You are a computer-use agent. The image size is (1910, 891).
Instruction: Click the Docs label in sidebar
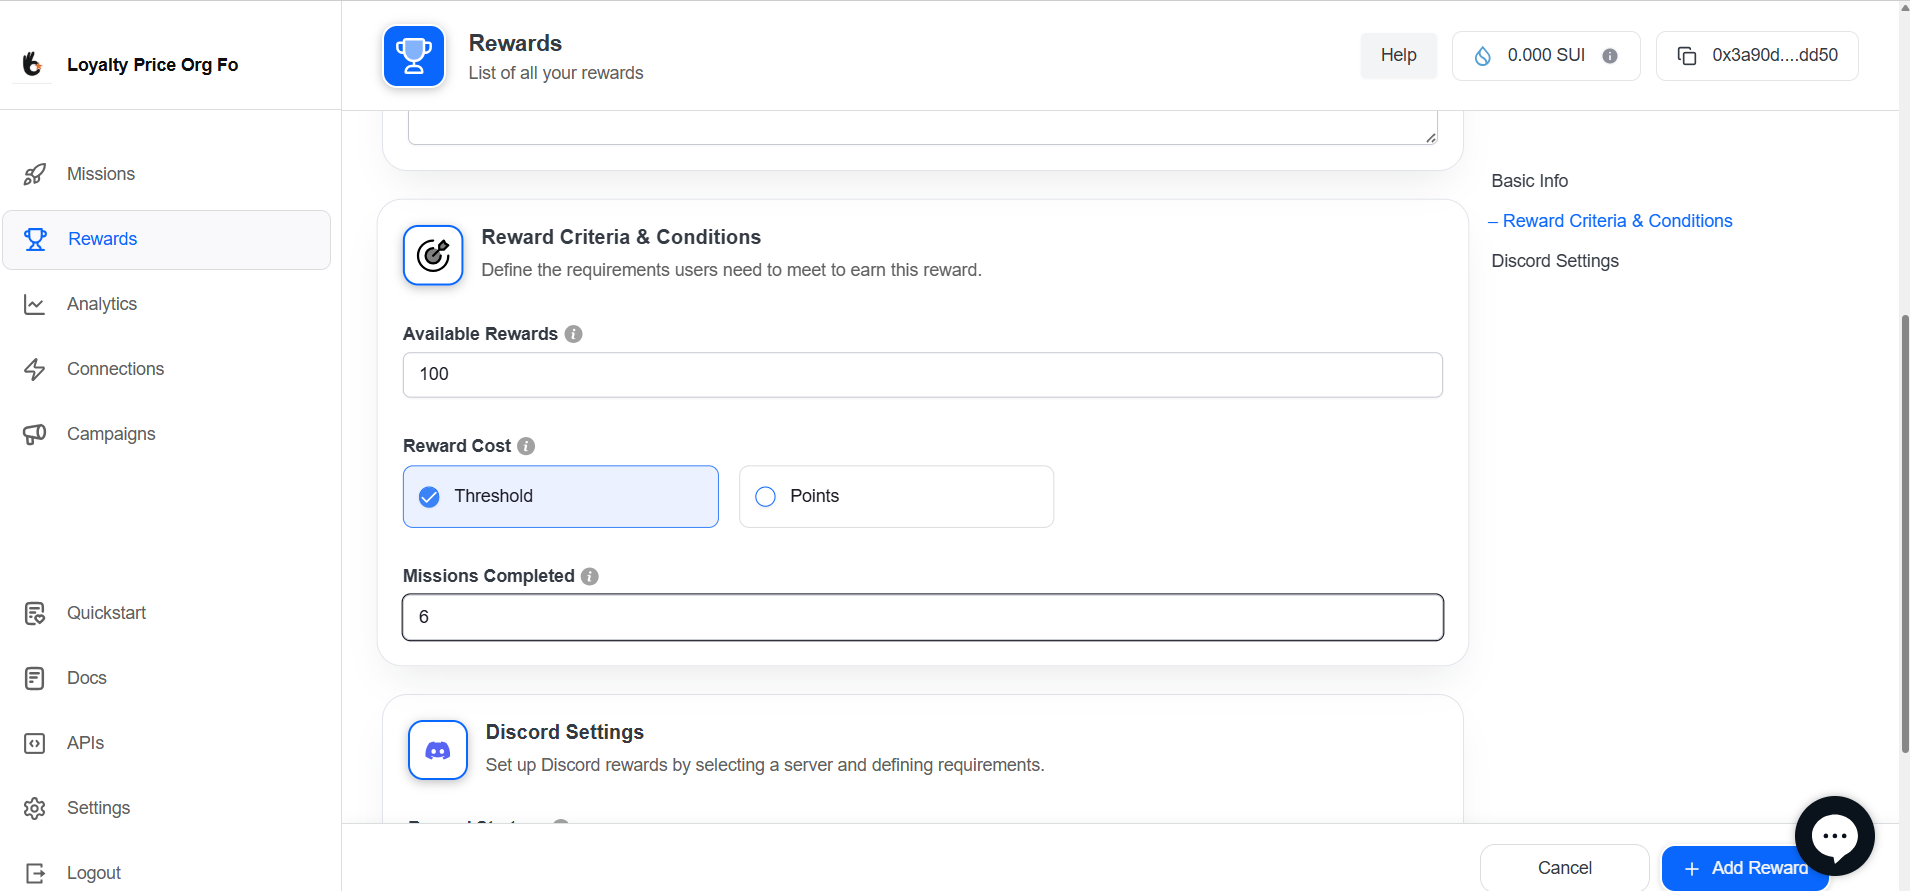(x=87, y=678)
